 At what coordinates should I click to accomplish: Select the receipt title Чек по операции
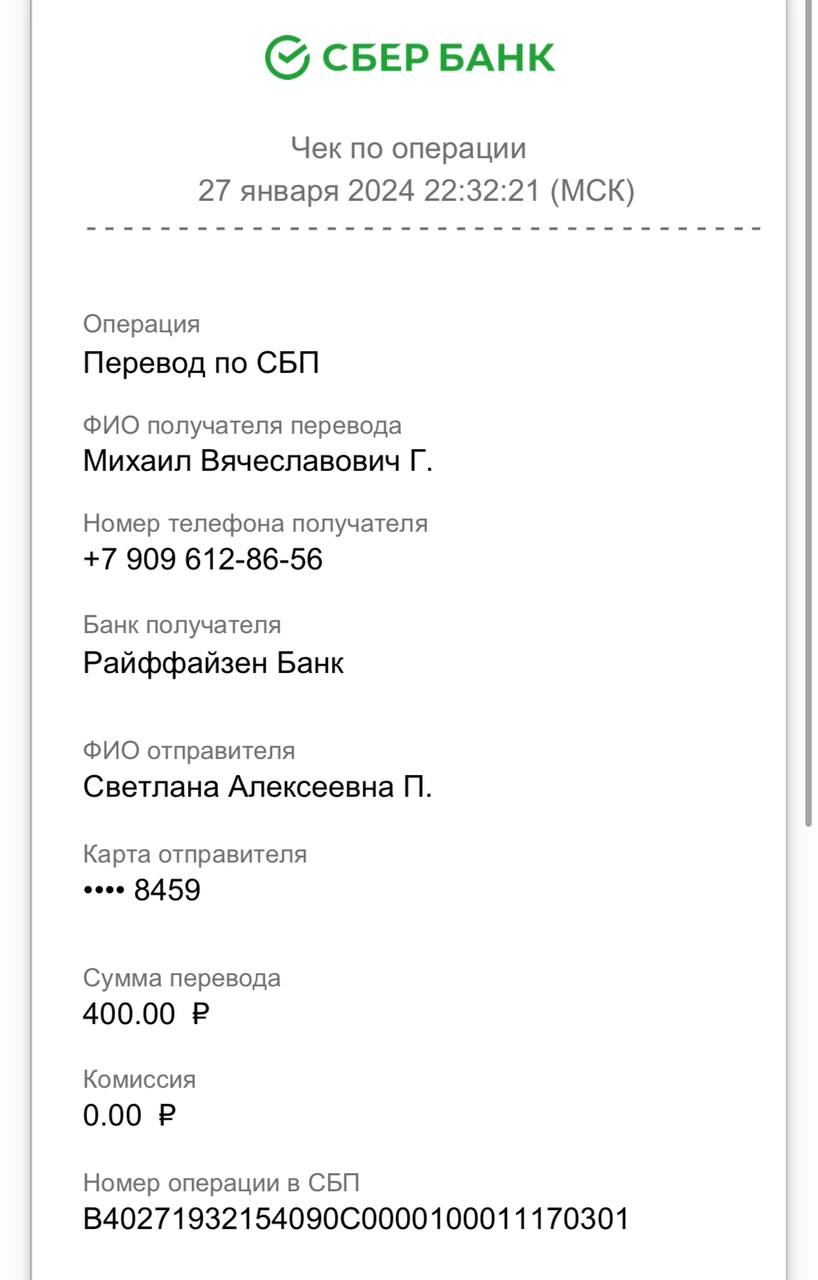[408, 149]
